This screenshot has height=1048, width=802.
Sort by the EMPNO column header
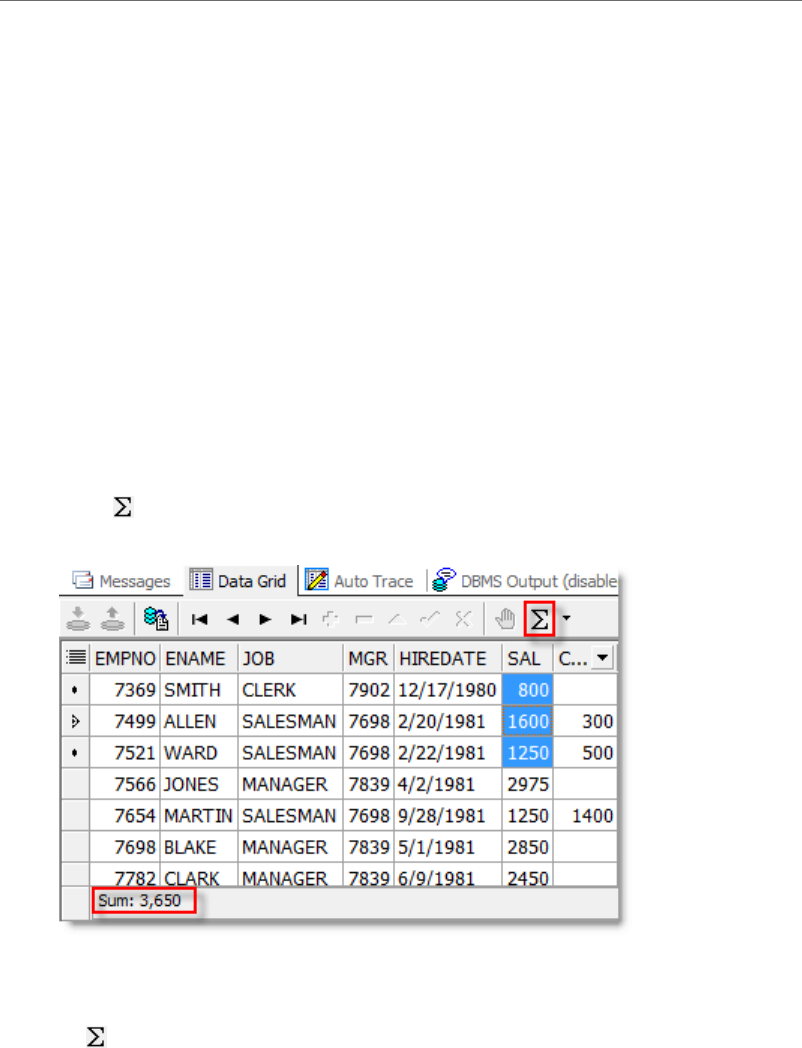[x=125, y=659]
